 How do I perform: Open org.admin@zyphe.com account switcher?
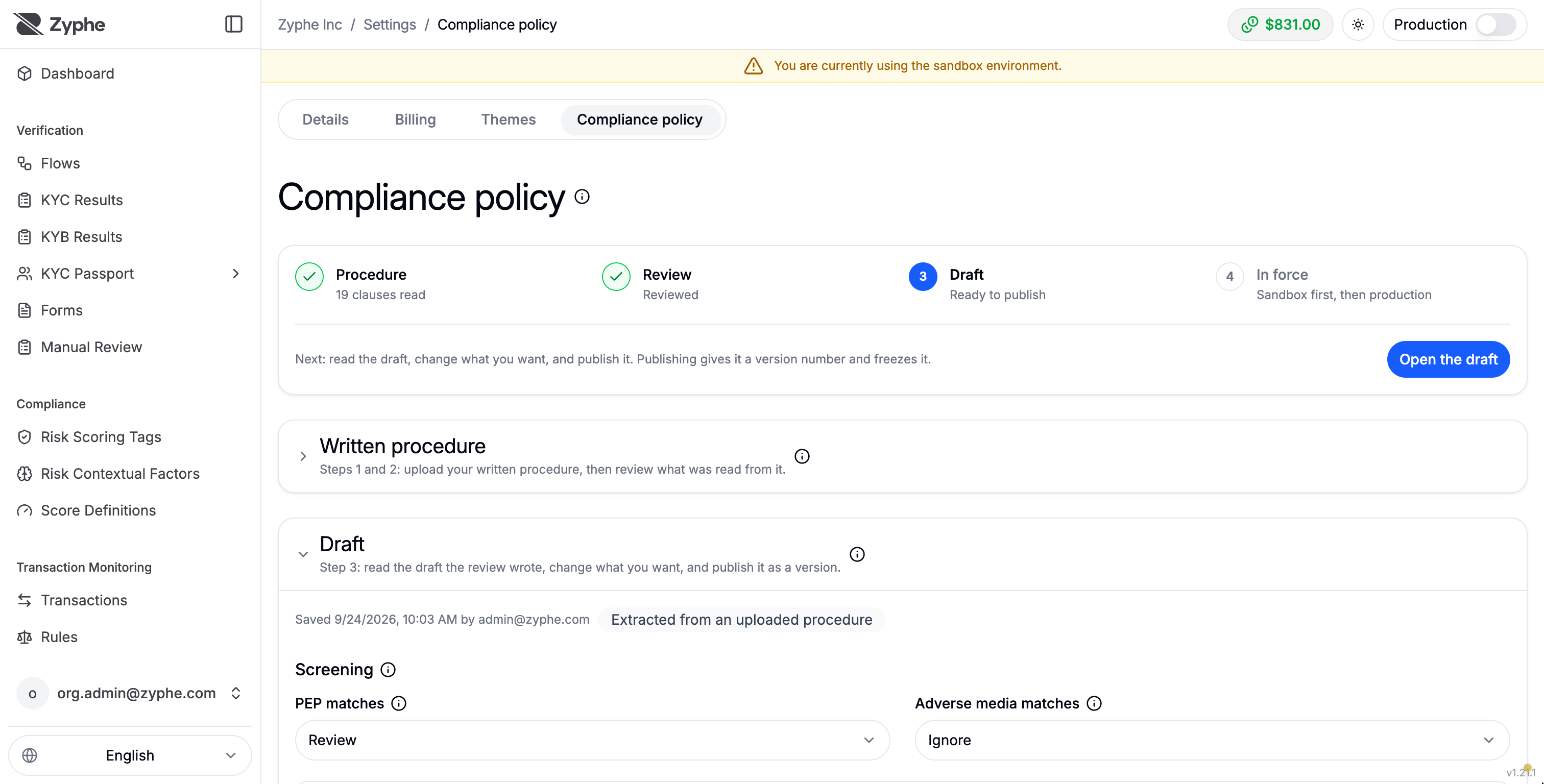pyautogui.click(x=130, y=693)
